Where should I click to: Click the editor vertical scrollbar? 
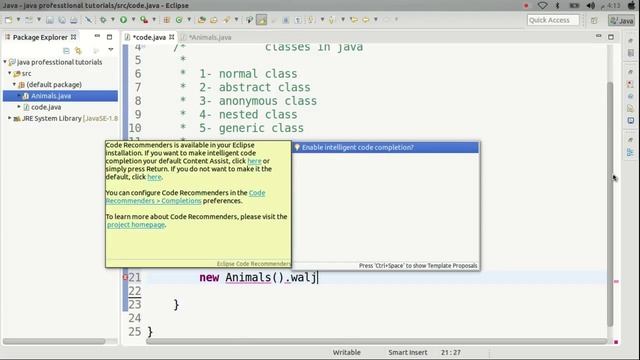click(x=610, y=203)
